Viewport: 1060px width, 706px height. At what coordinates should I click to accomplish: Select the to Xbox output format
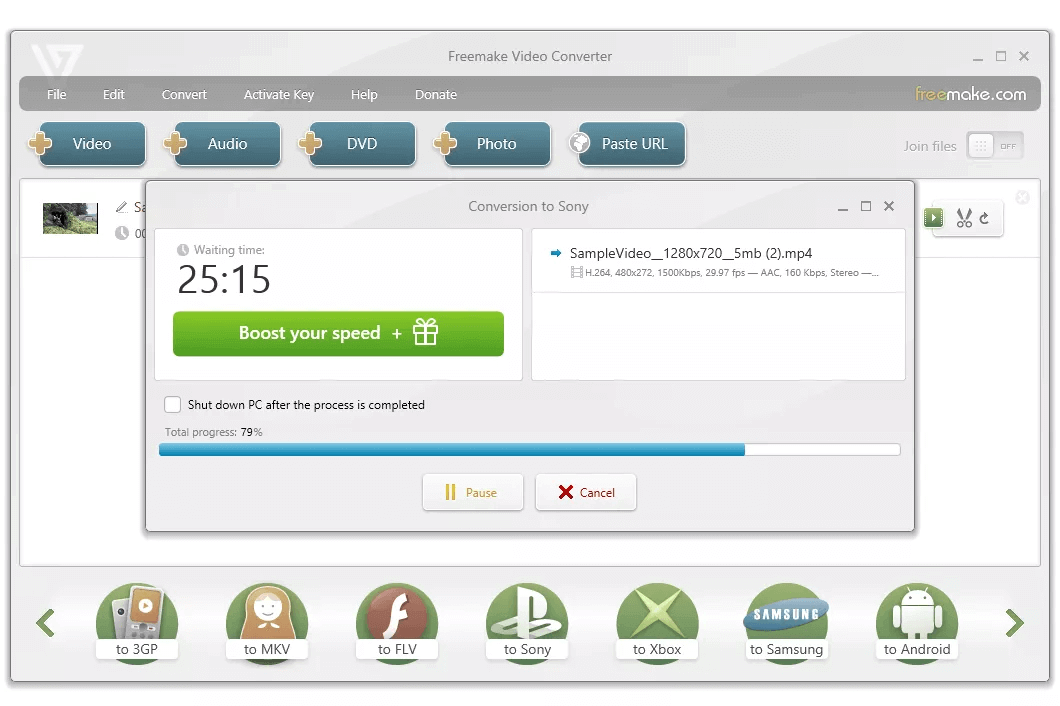coord(657,623)
